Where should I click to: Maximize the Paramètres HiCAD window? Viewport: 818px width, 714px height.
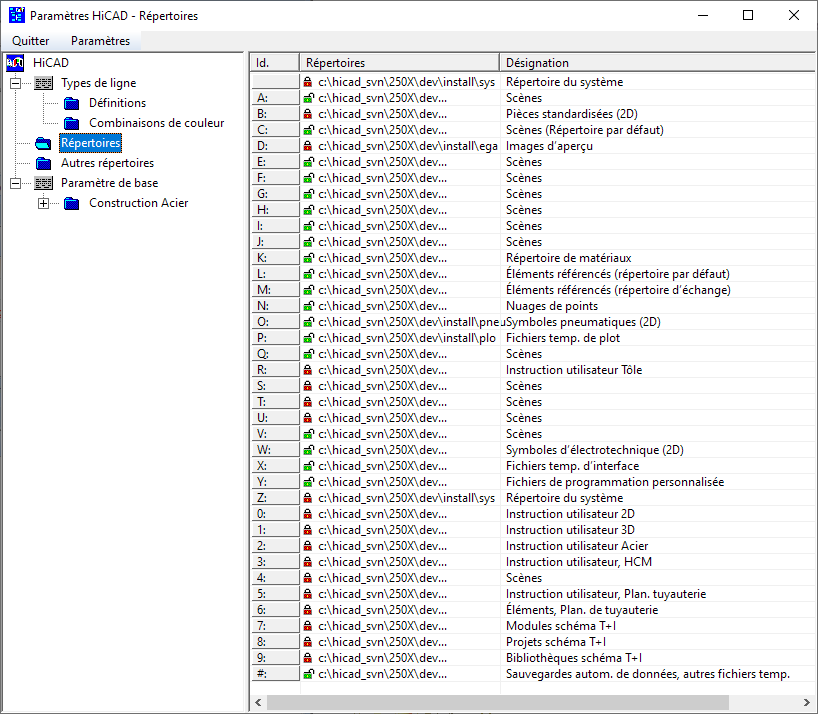(748, 15)
